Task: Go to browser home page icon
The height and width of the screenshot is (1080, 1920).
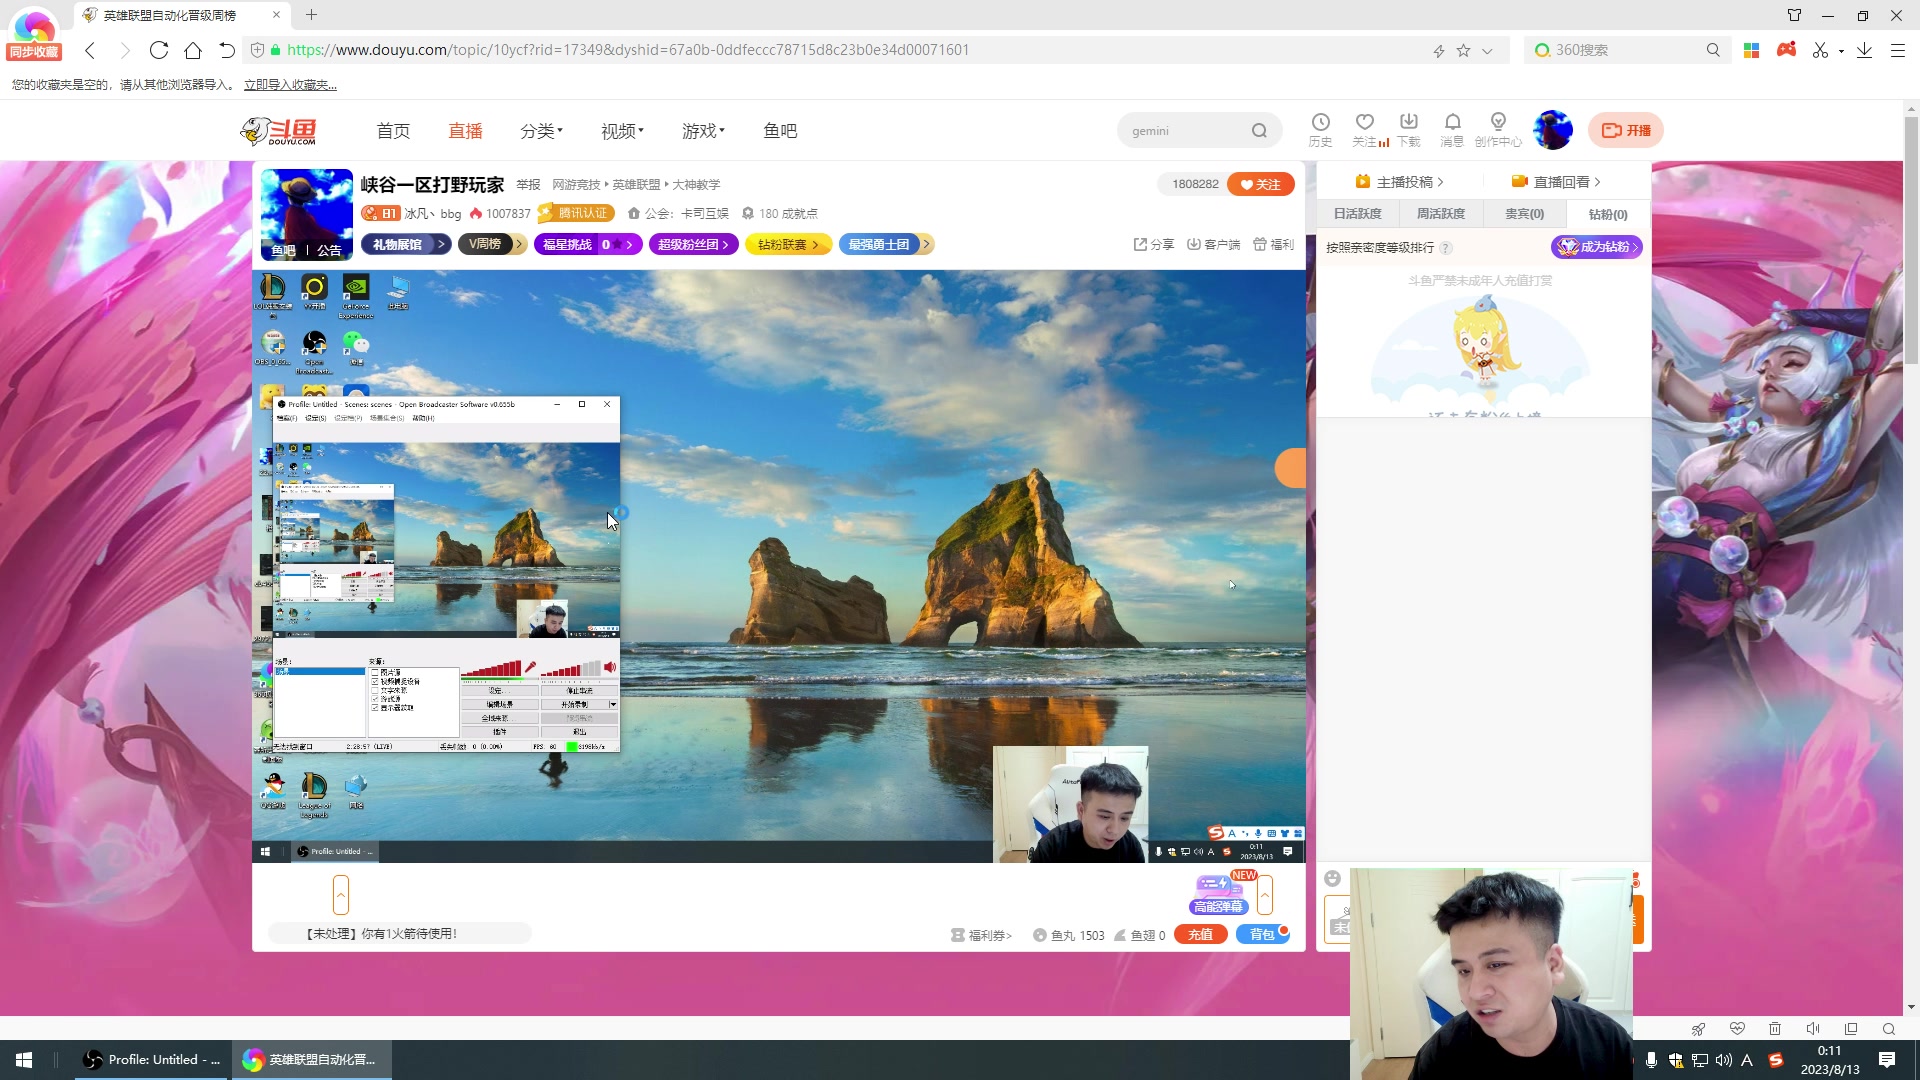Action: (x=193, y=50)
